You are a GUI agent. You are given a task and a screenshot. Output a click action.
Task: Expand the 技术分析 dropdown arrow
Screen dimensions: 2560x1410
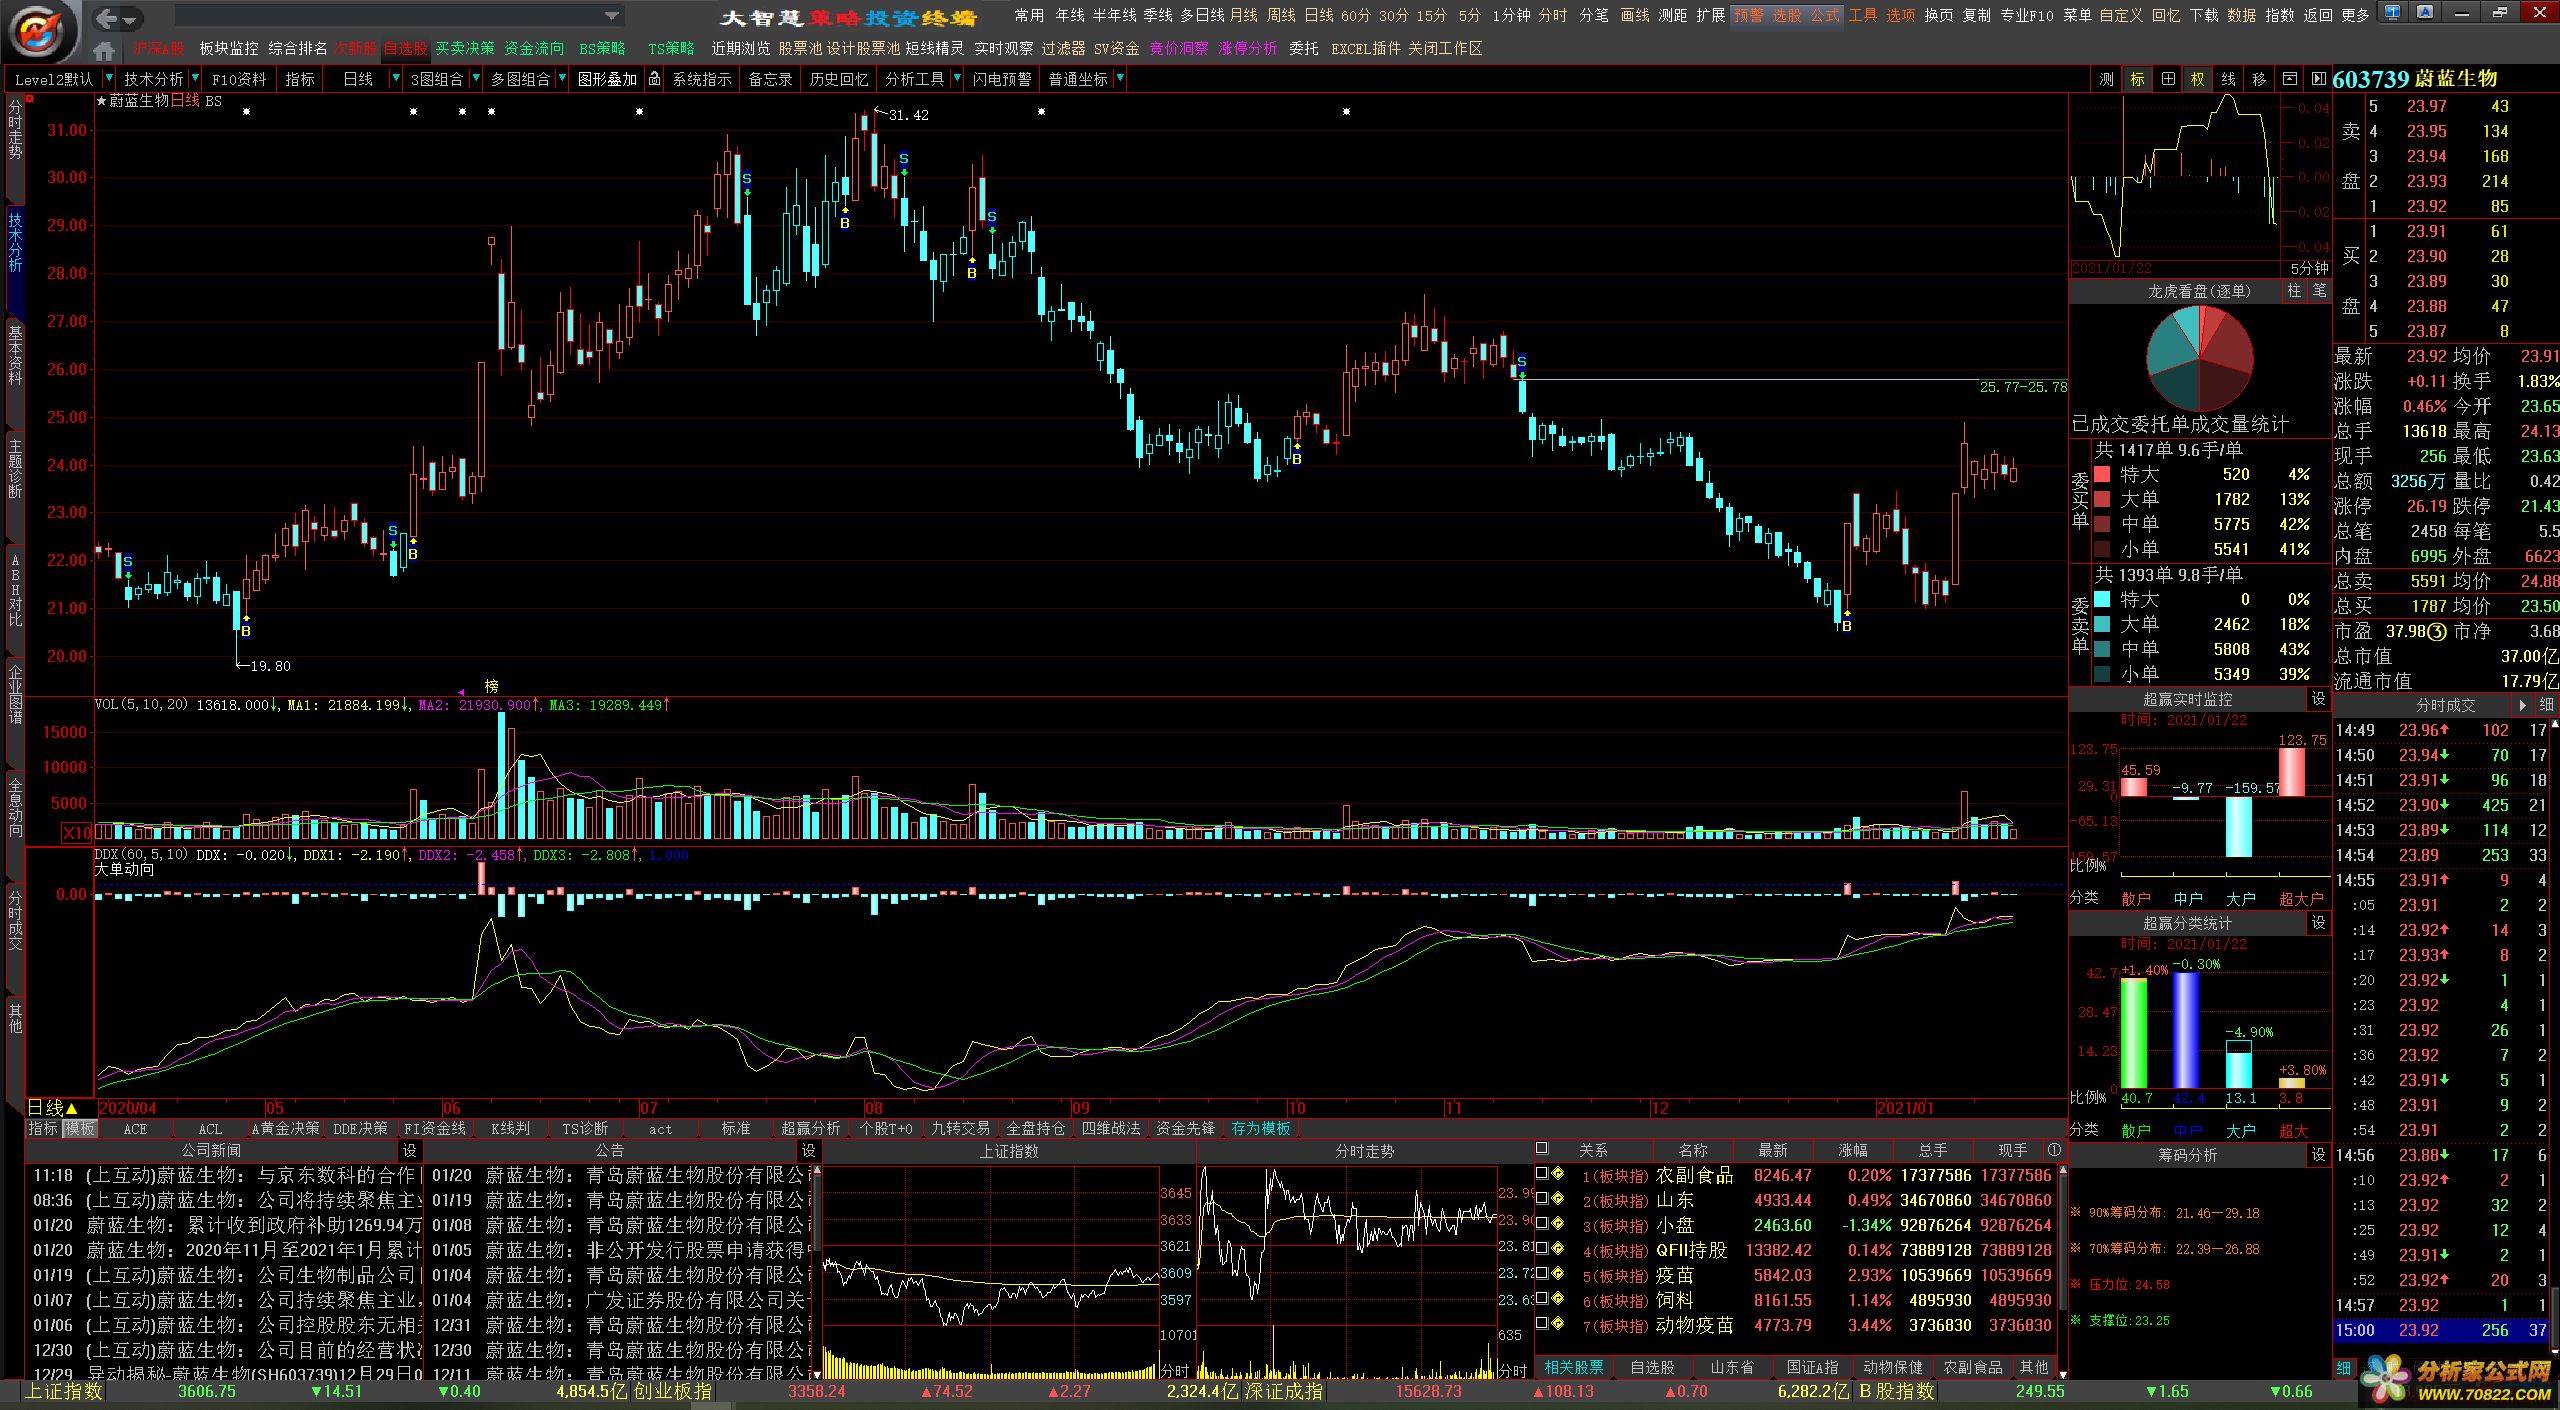coord(194,78)
